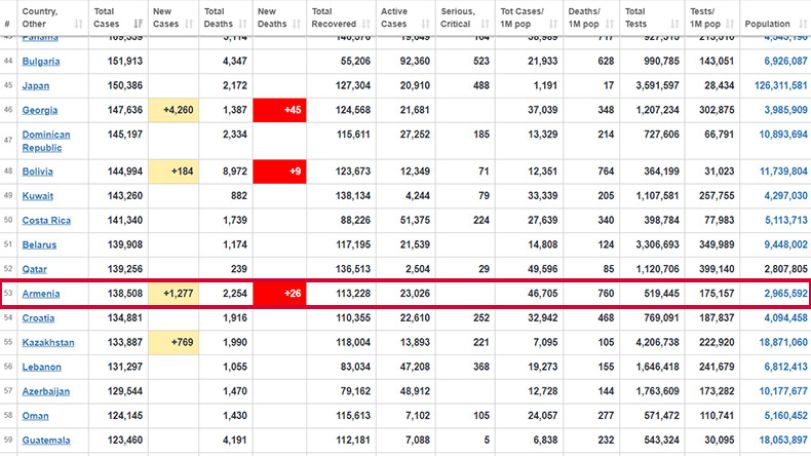Click Deaths/1M pop sort arrows
Viewport: 811px width, 456px height.
pos(610,24)
